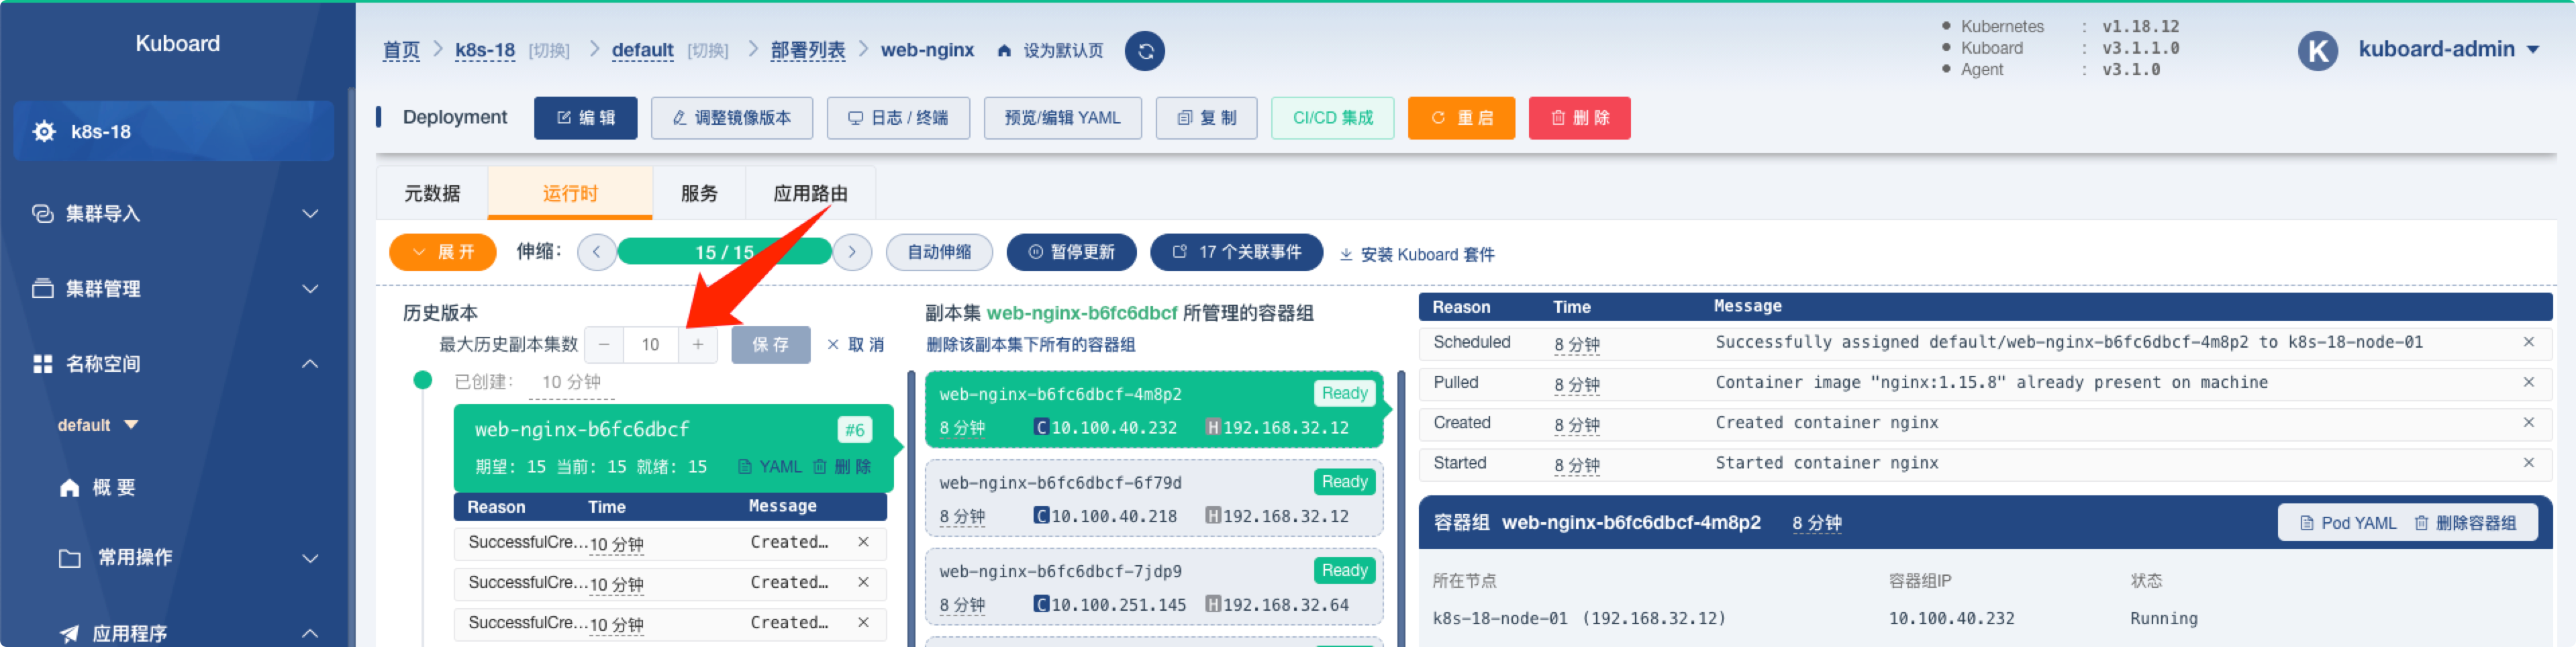Click the 自动伸缩 button
This screenshot has width=2576, height=647.
pos(939,252)
